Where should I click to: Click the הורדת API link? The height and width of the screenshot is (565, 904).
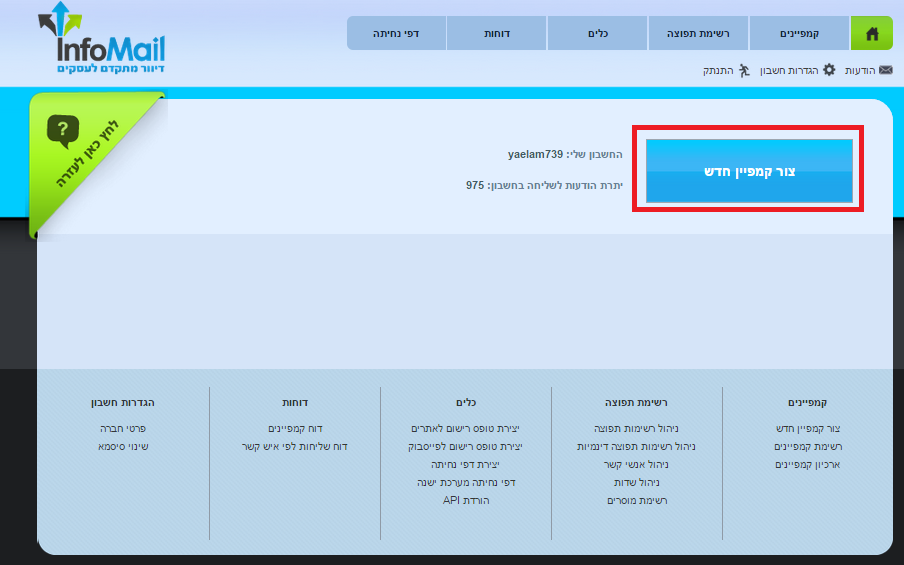pos(466,500)
